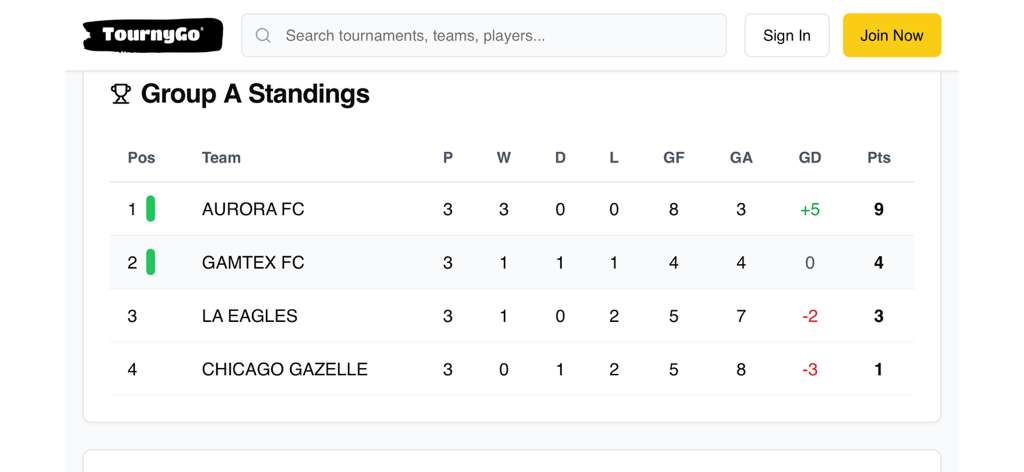Click the Group A Standings heading

pos(255,94)
